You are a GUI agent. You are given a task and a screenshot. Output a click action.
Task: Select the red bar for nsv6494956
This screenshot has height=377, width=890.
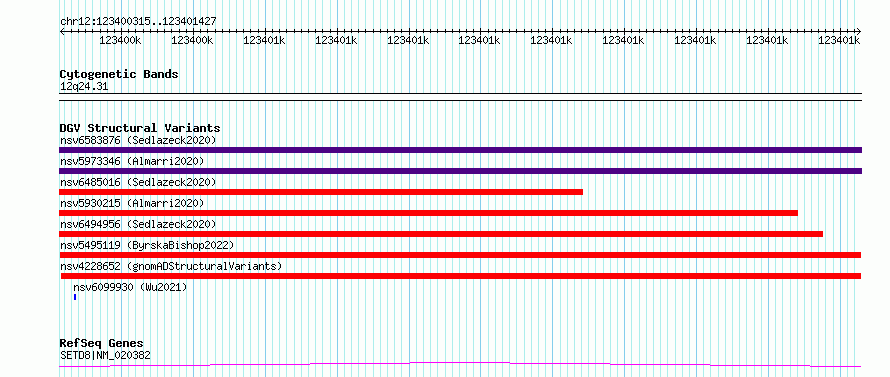441,234
